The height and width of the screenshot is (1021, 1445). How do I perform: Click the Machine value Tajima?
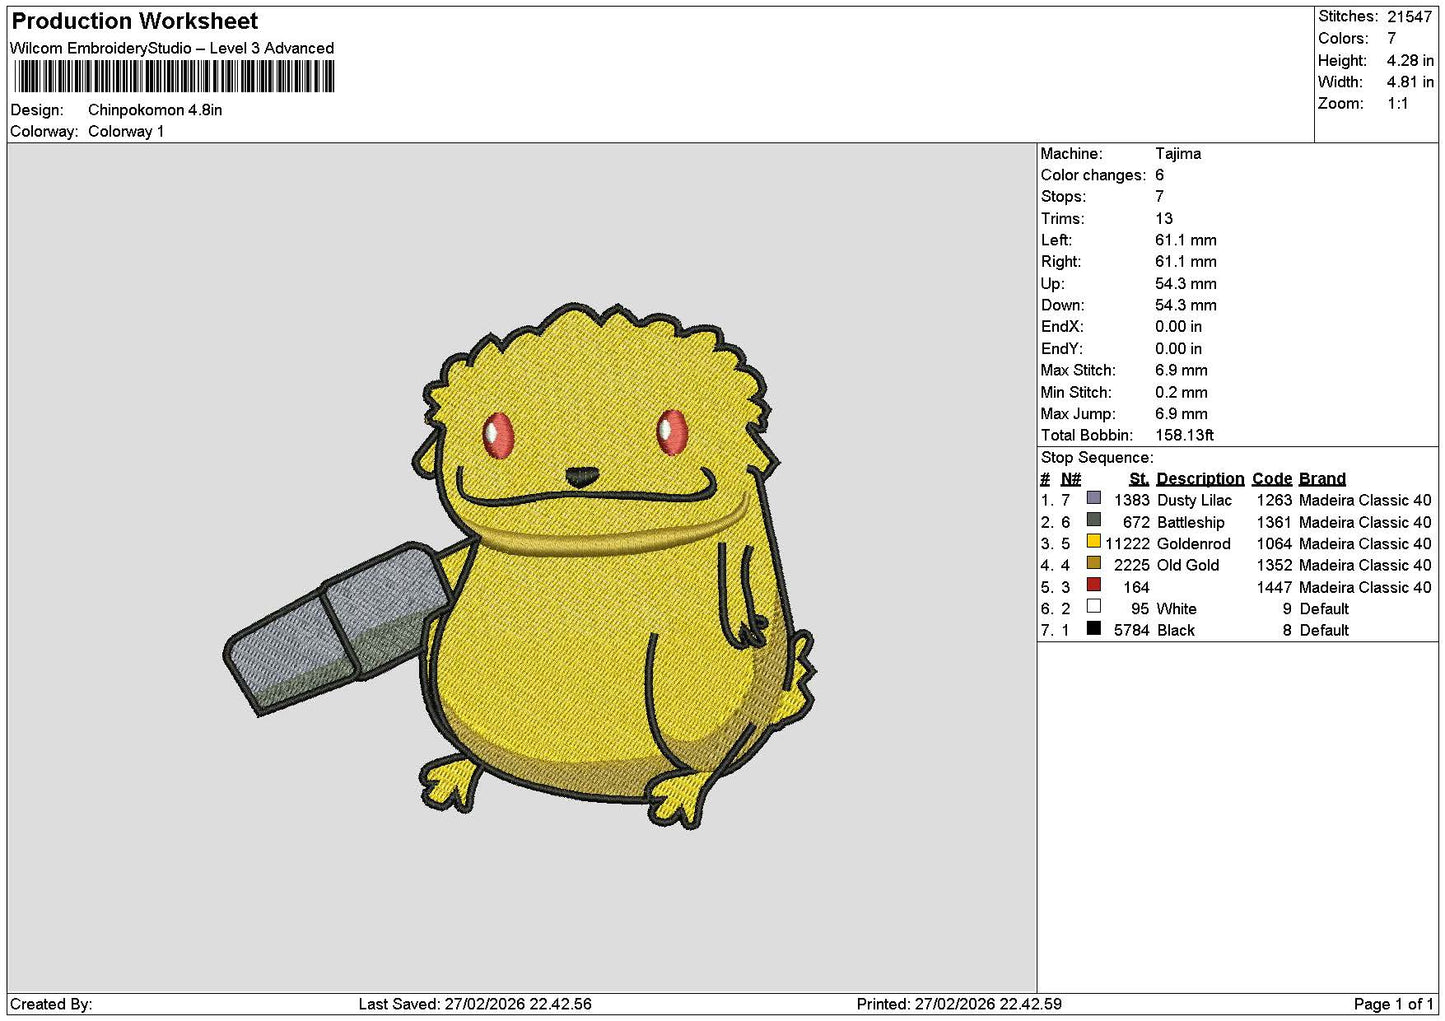coord(1178,153)
